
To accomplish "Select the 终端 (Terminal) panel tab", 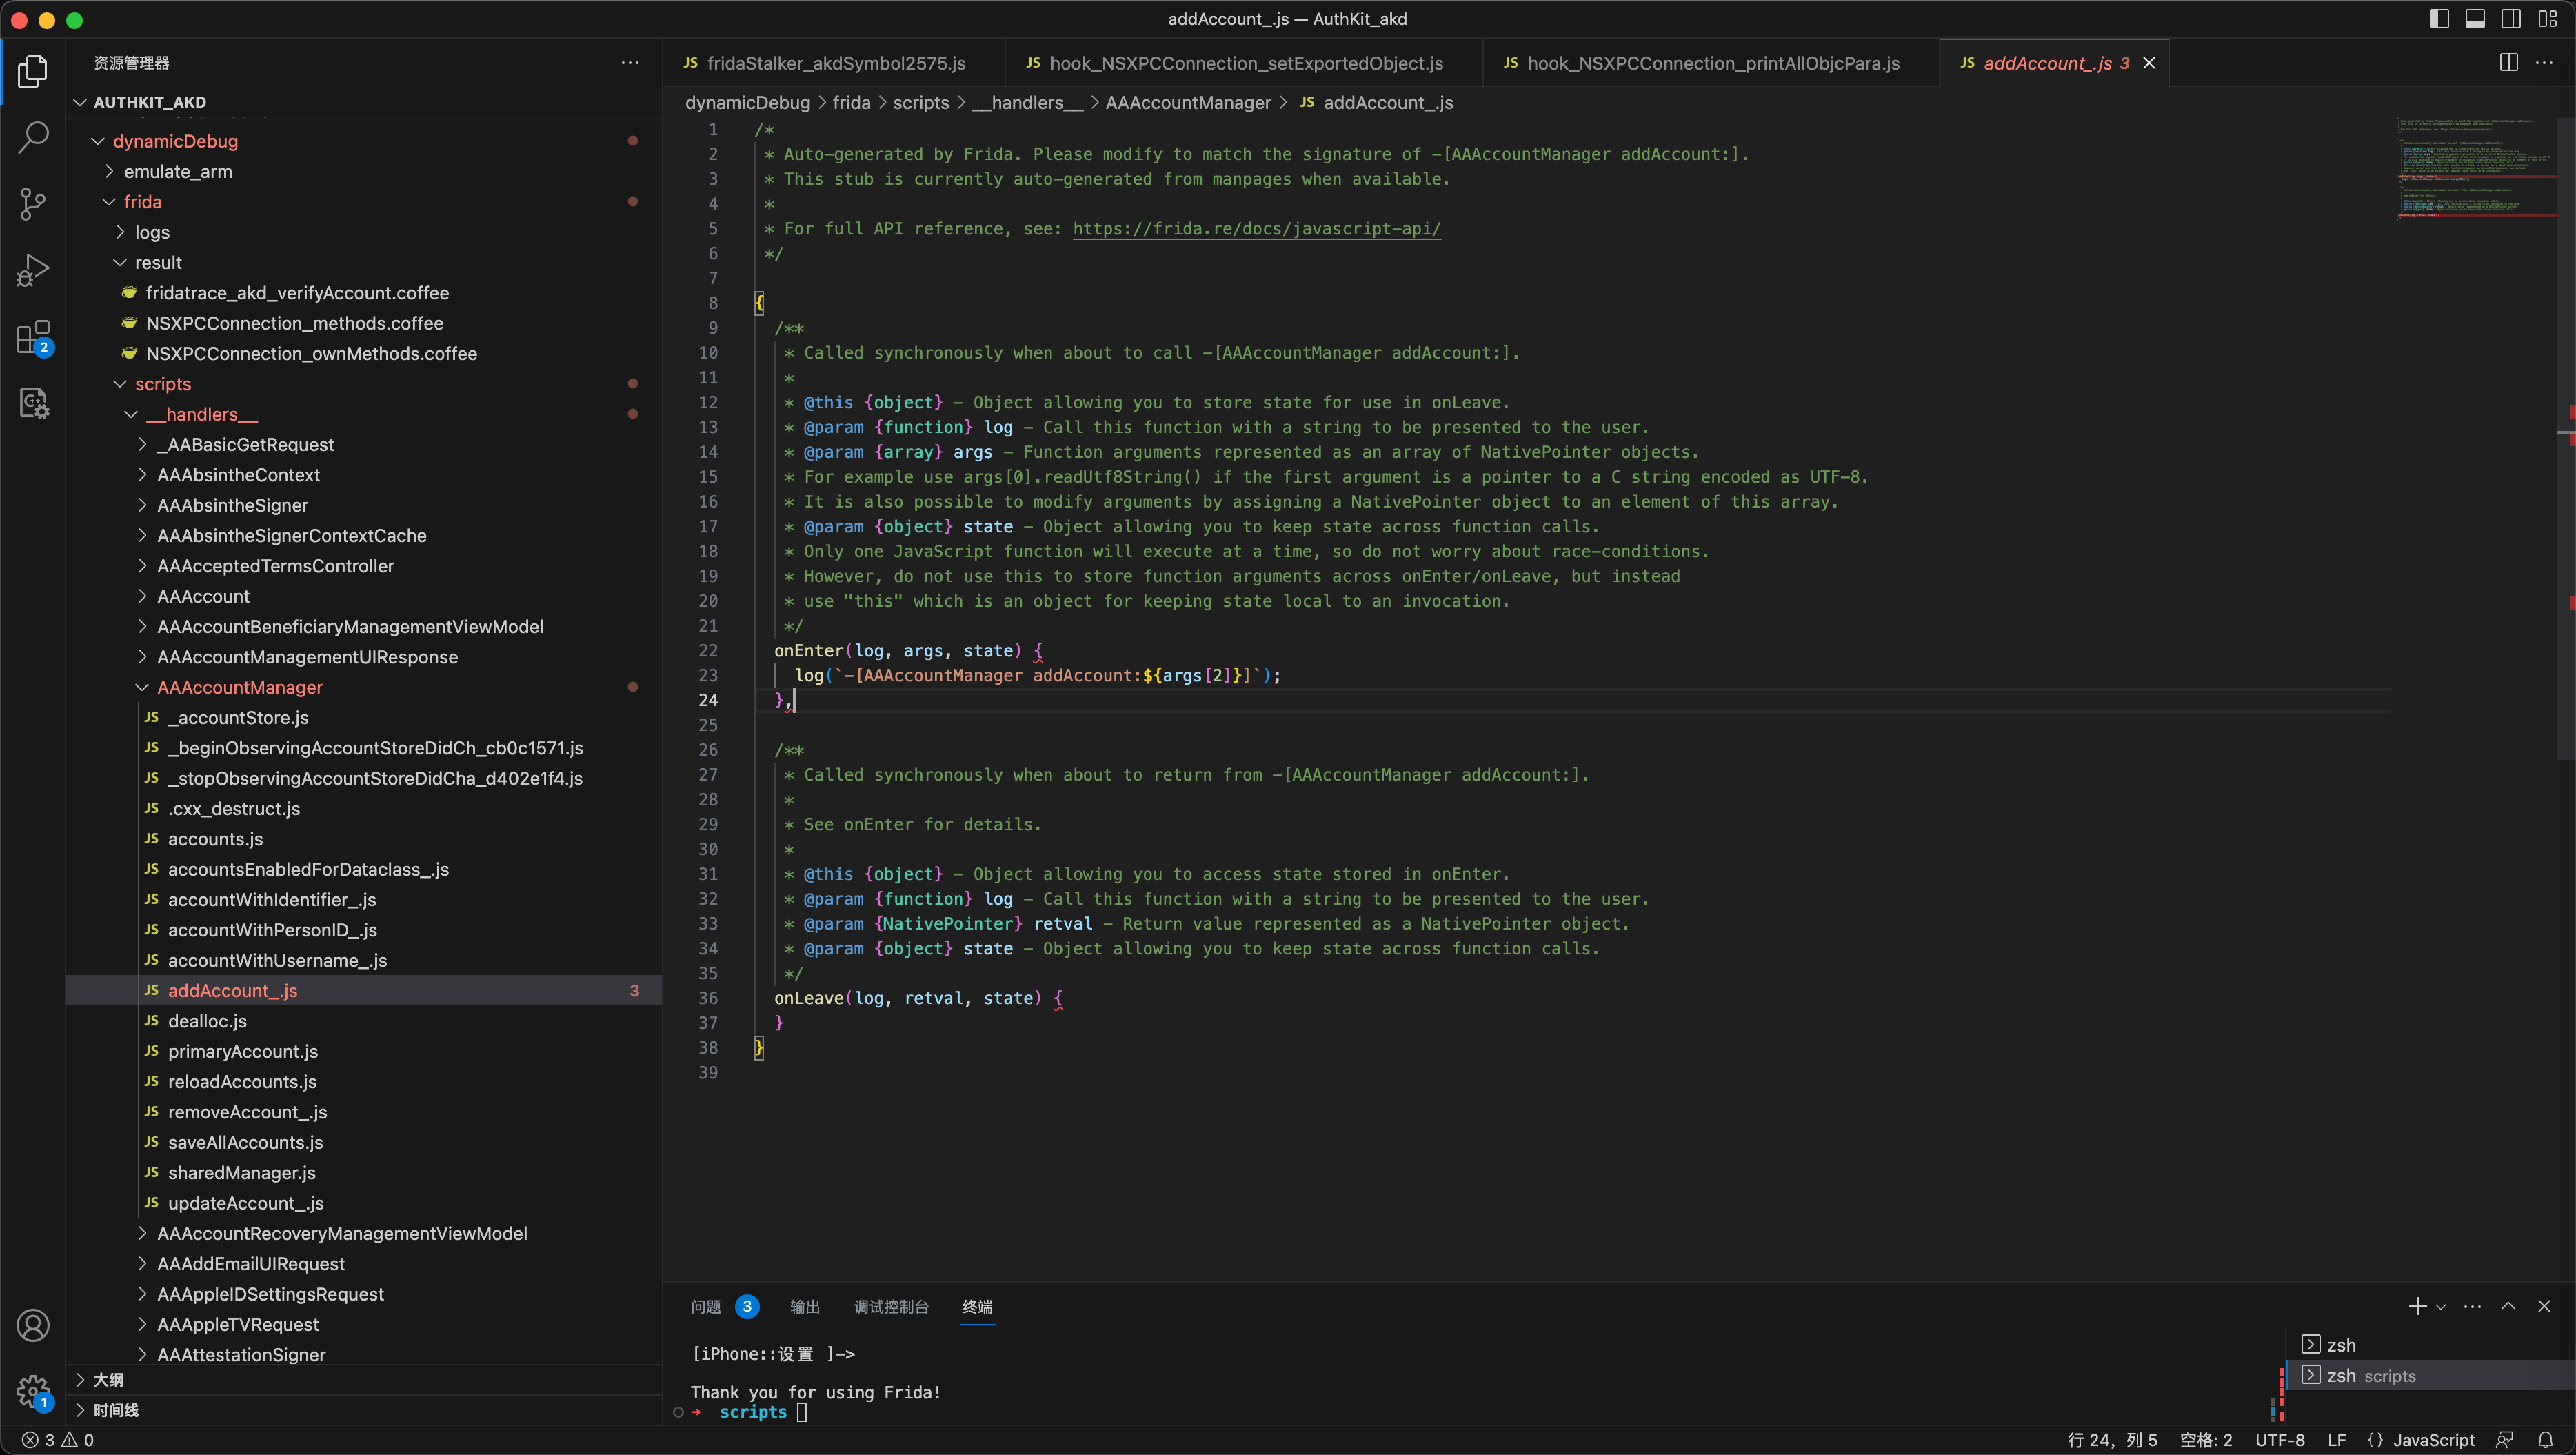I will tap(977, 1306).
